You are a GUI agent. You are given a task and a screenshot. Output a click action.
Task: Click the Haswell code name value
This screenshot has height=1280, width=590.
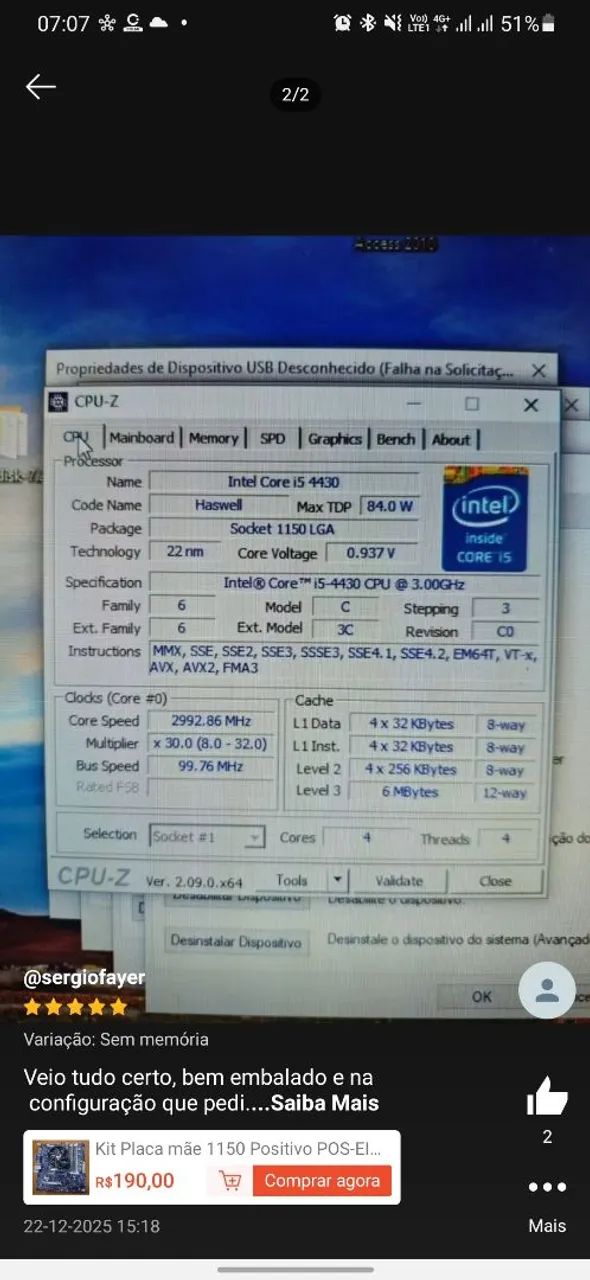[x=218, y=505]
